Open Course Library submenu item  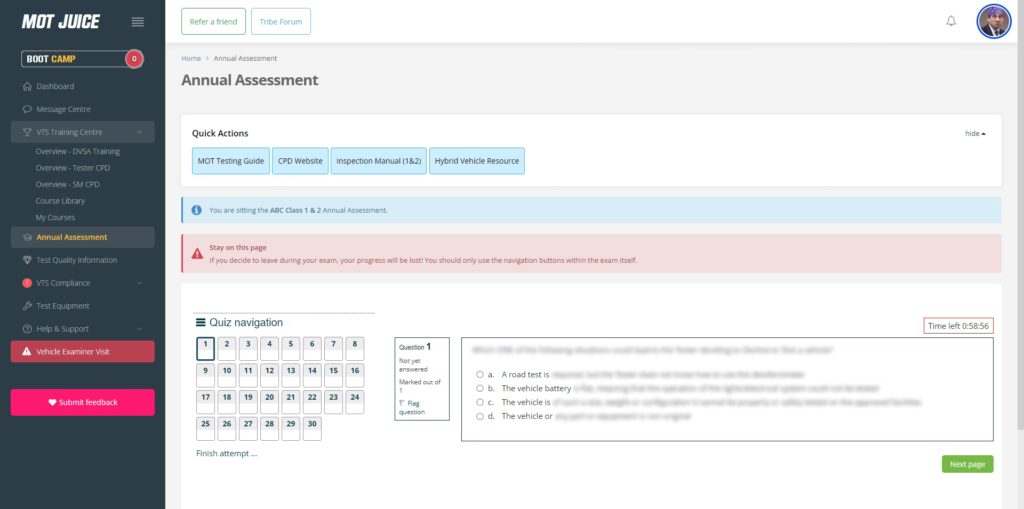coord(60,201)
